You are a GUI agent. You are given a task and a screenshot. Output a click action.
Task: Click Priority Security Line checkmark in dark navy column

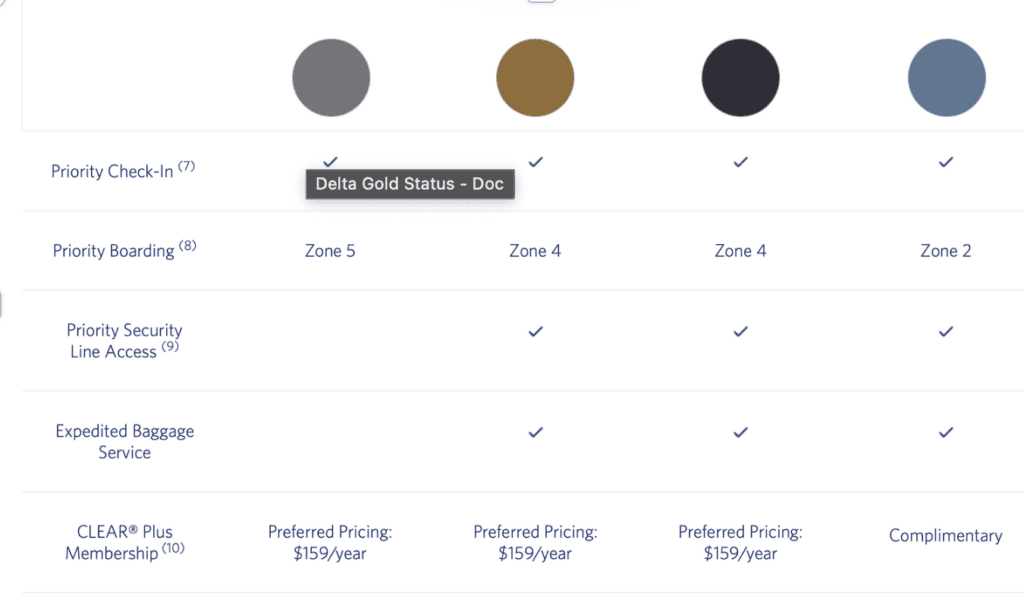click(x=740, y=331)
